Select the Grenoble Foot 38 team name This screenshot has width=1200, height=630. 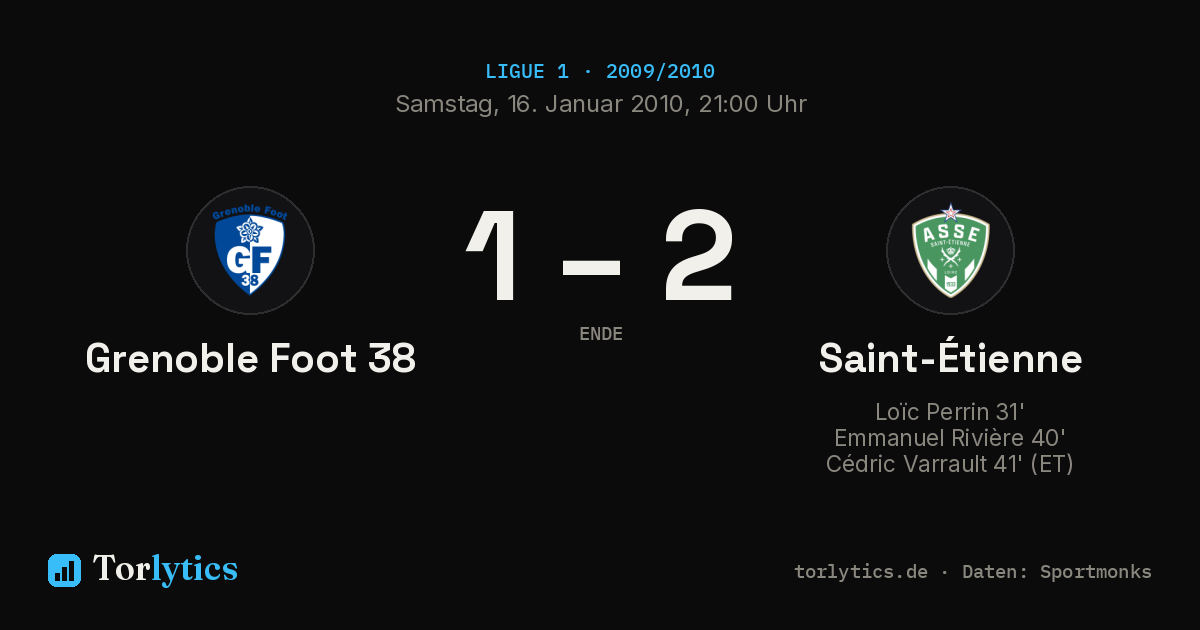(x=251, y=358)
